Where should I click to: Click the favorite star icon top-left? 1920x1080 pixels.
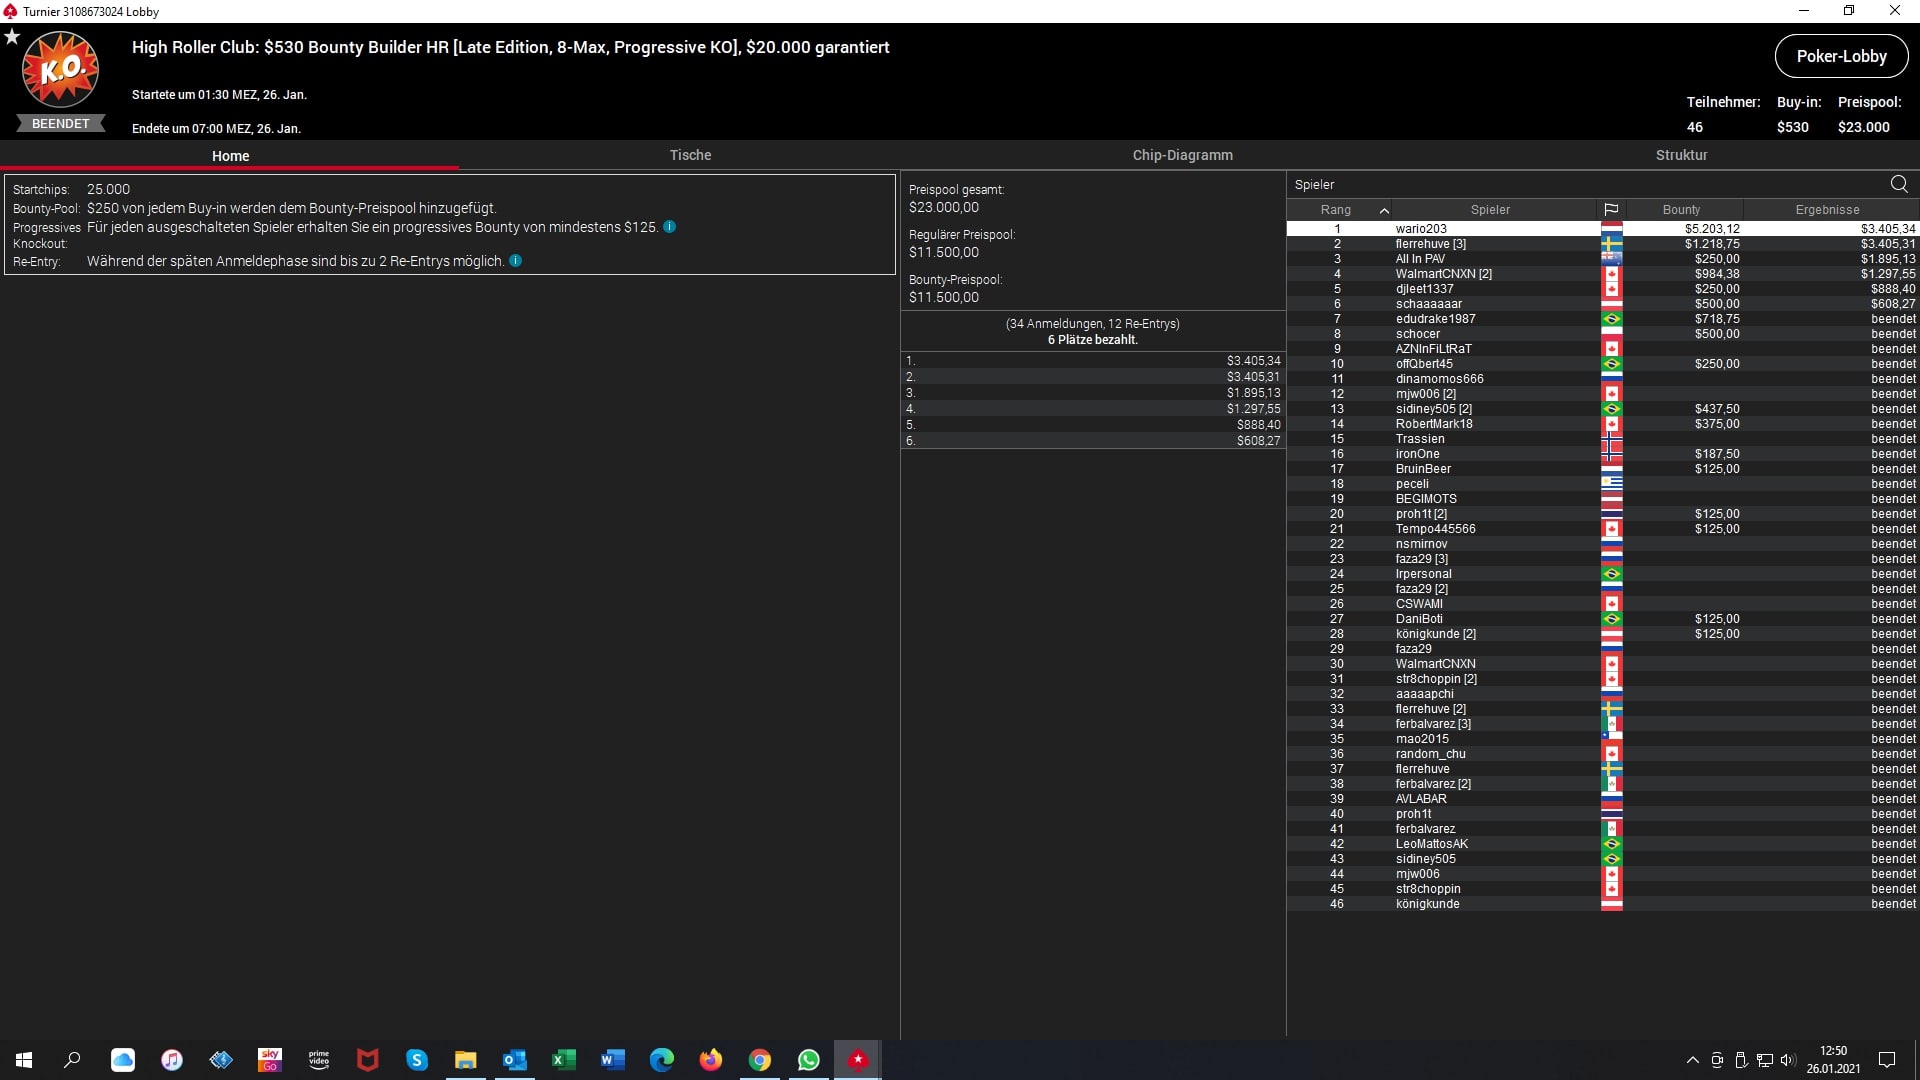[x=12, y=37]
